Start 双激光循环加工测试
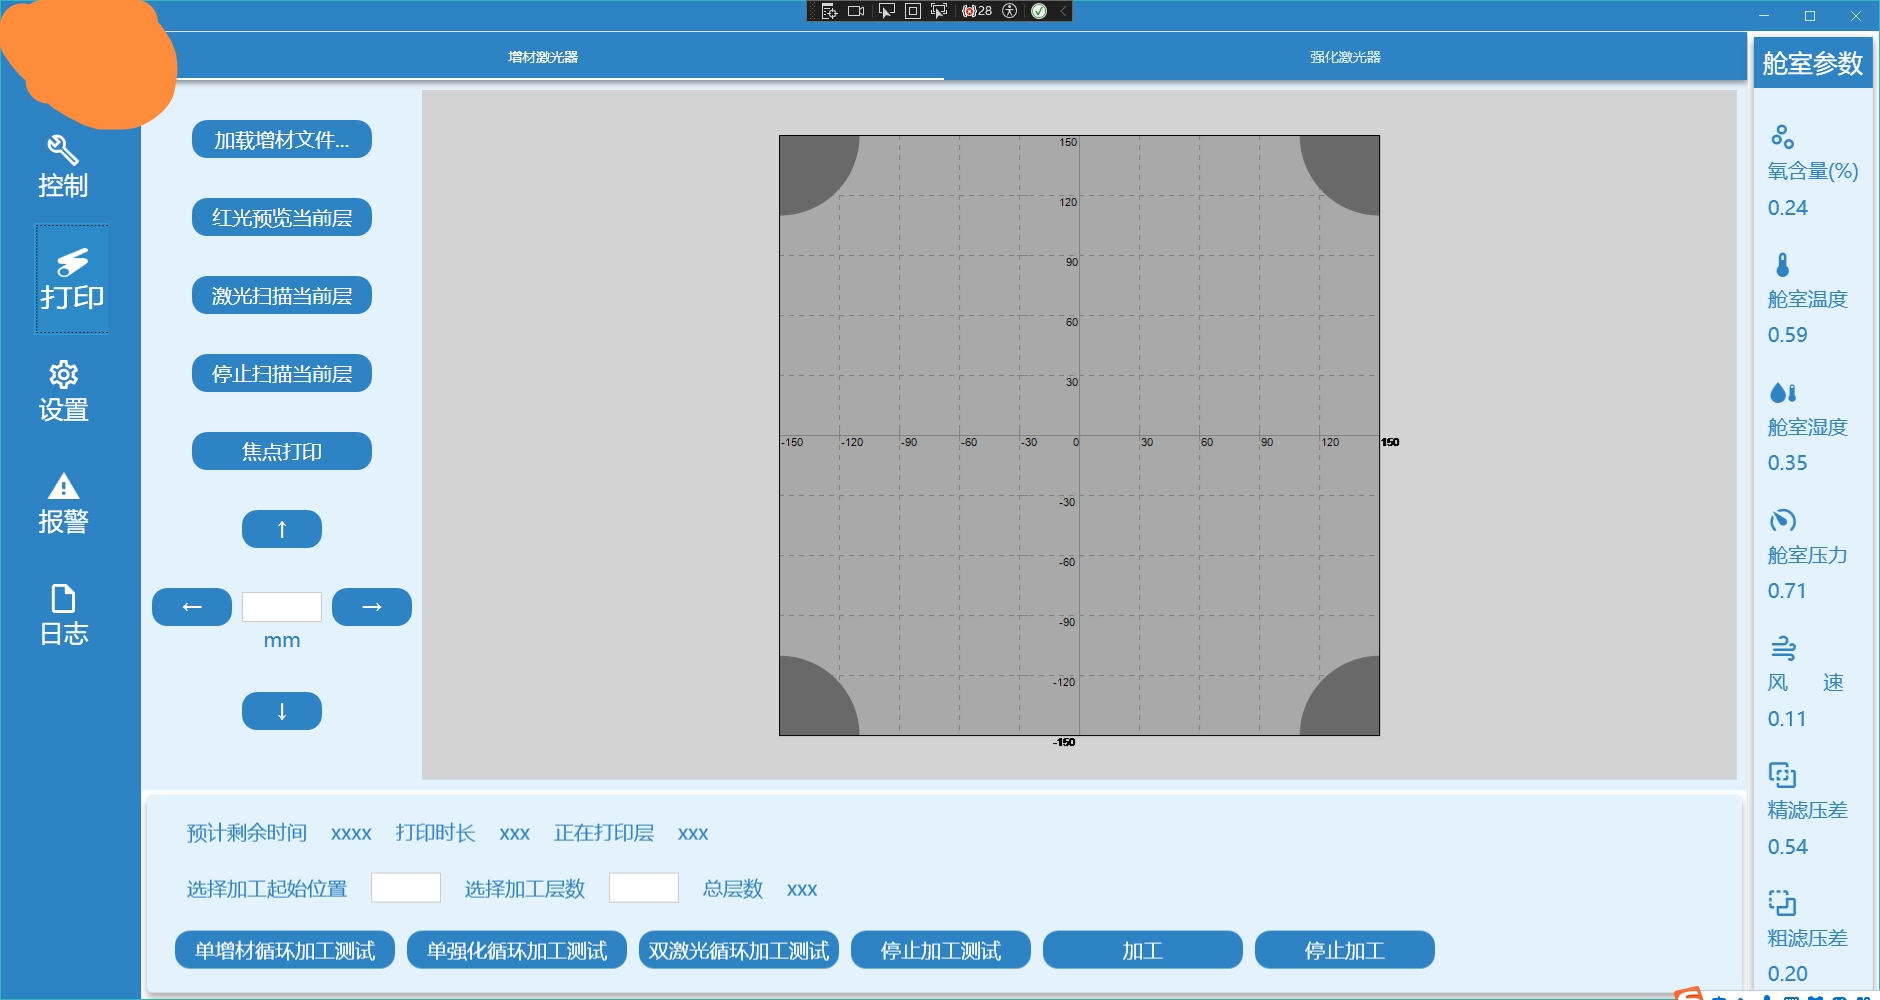This screenshot has height=1000, width=1880. click(739, 950)
